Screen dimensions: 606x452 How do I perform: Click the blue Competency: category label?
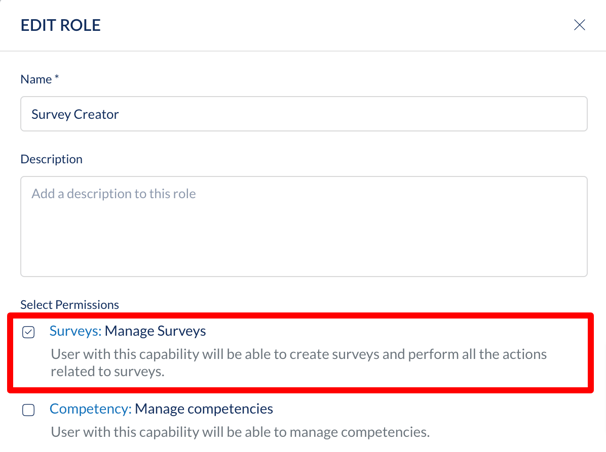90,409
